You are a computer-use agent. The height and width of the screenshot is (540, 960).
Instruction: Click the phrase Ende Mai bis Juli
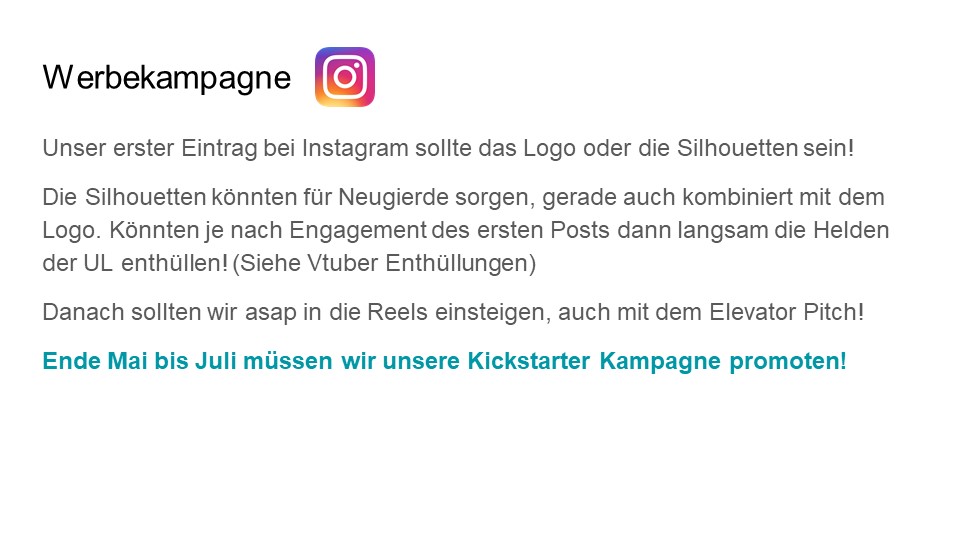pyautogui.click(x=140, y=361)
